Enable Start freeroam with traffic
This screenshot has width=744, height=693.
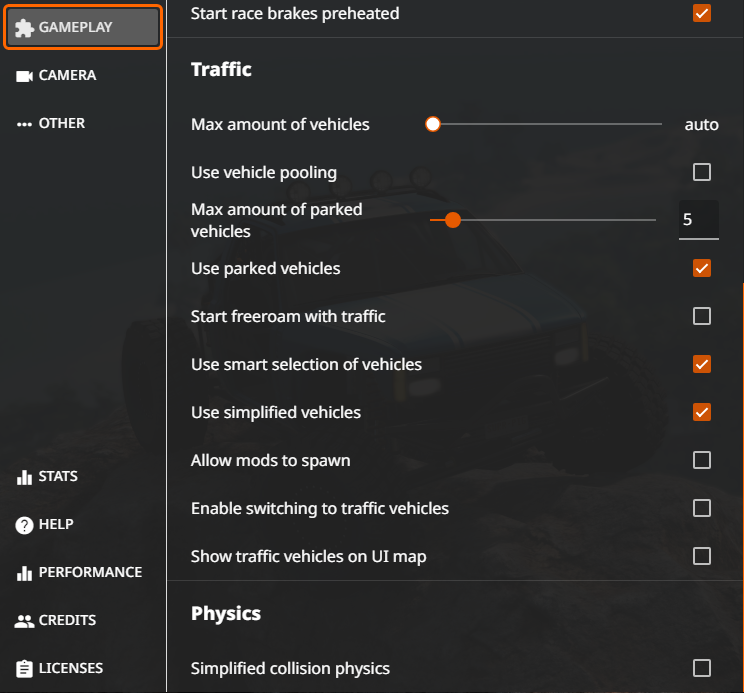702,316
